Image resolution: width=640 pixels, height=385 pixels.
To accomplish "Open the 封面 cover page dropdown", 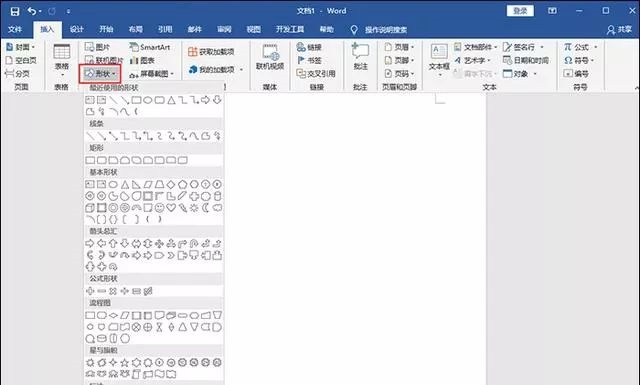I will [x=20, y=47].
